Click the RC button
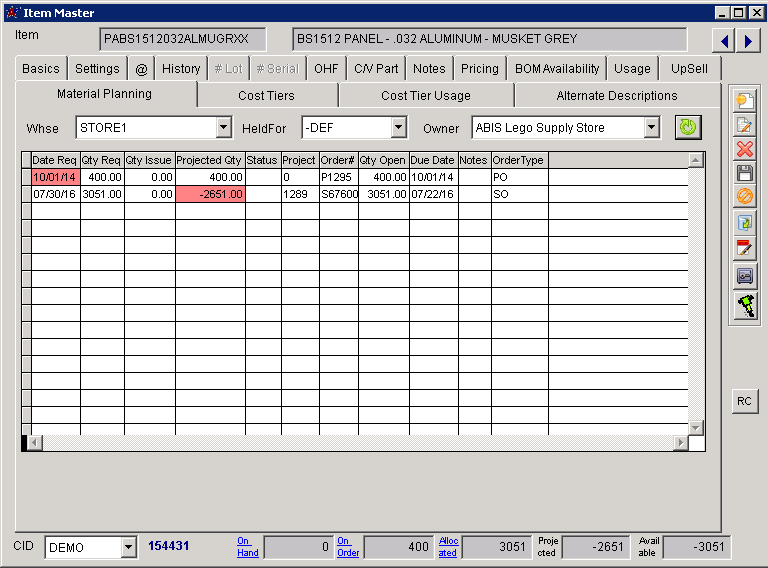Screen dimensions: 768x568 [x=744, y=401]
